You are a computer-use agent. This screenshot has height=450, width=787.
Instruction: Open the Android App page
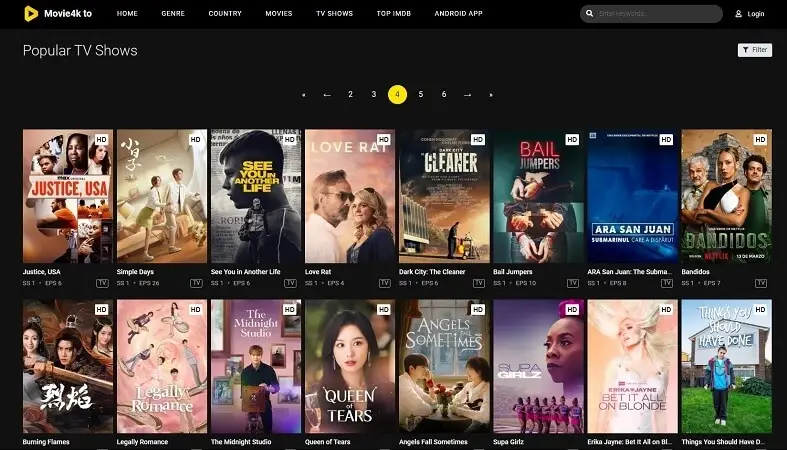point(458,14)
